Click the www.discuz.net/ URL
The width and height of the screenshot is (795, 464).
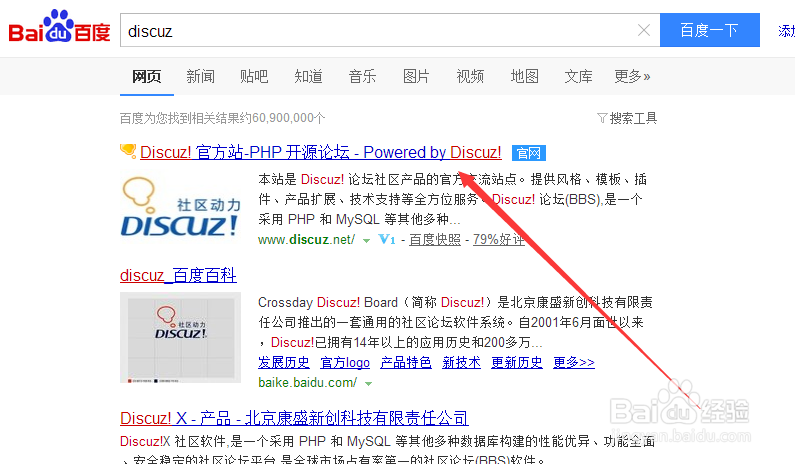306,239
